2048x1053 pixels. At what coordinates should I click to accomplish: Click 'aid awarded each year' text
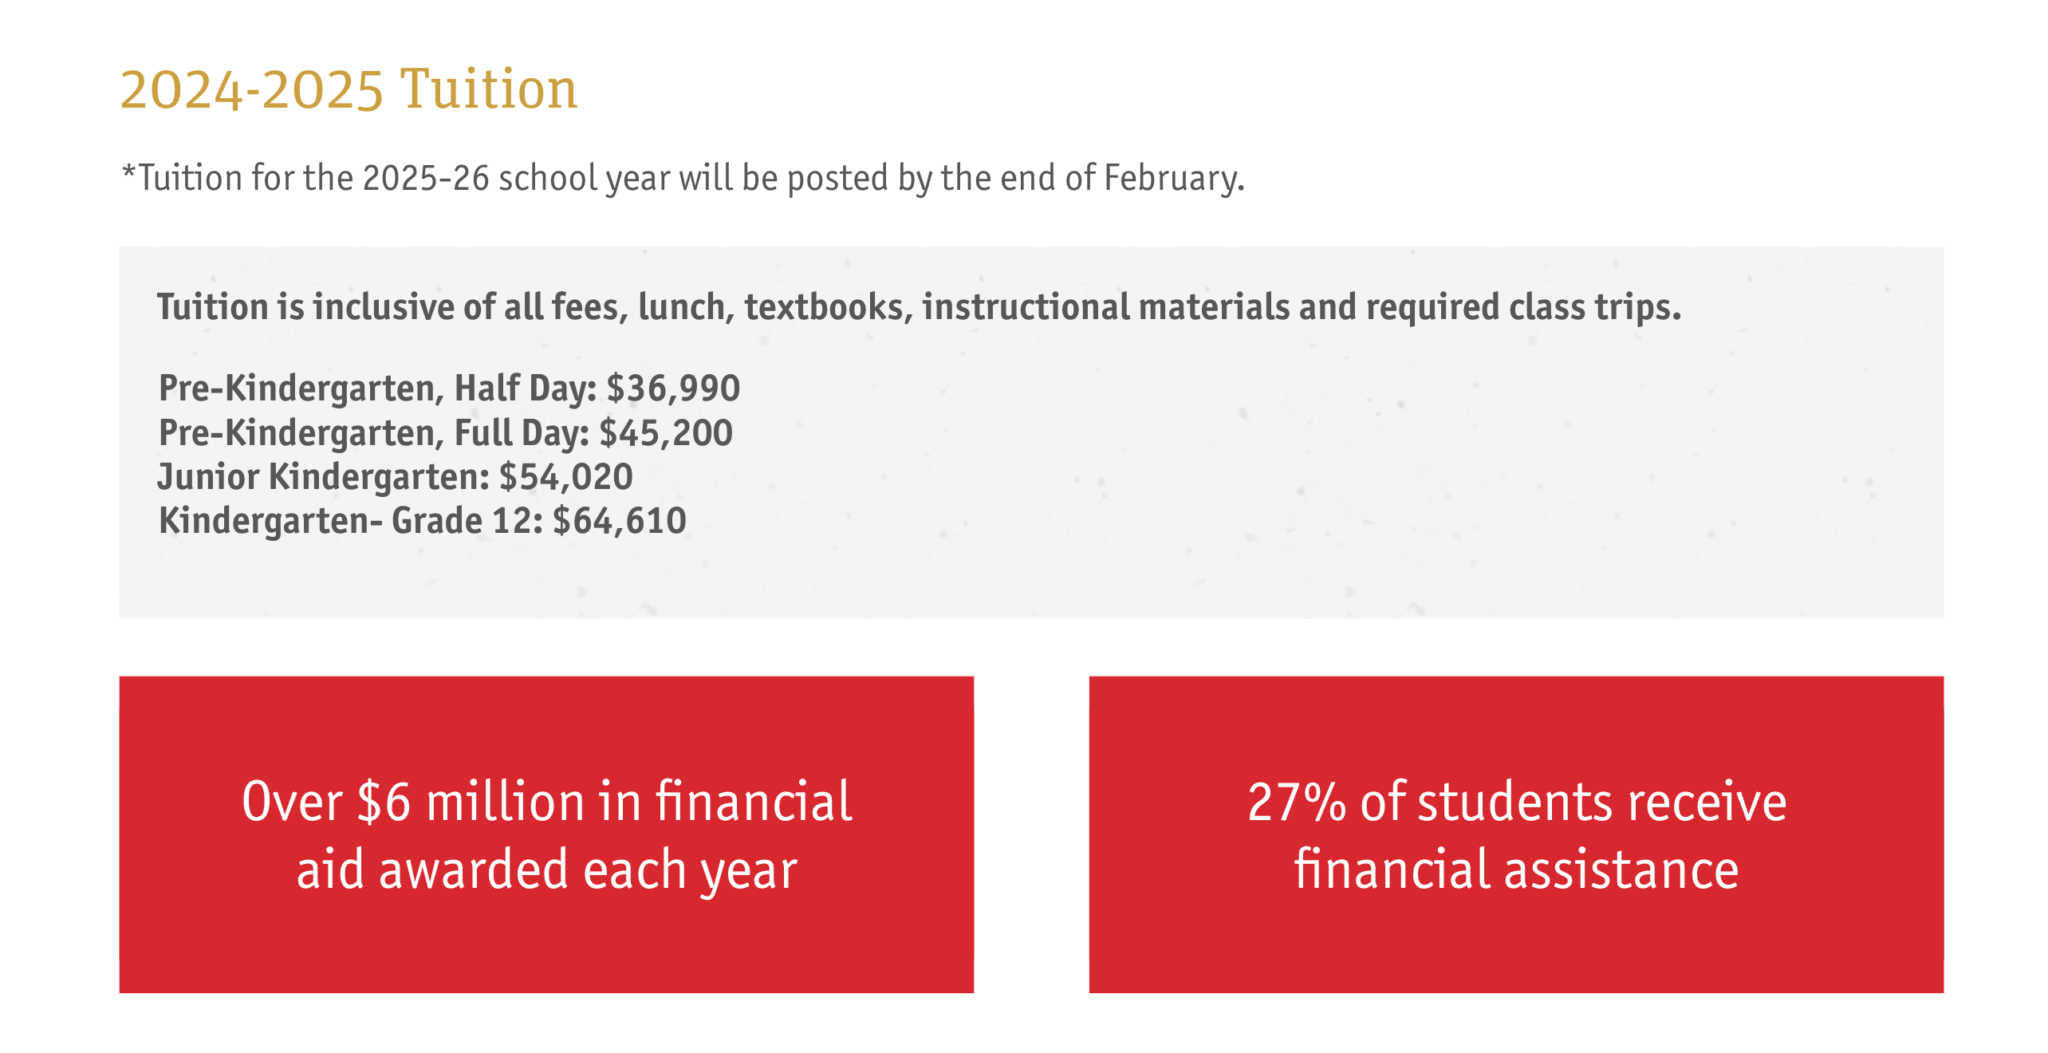coord(547,869)
